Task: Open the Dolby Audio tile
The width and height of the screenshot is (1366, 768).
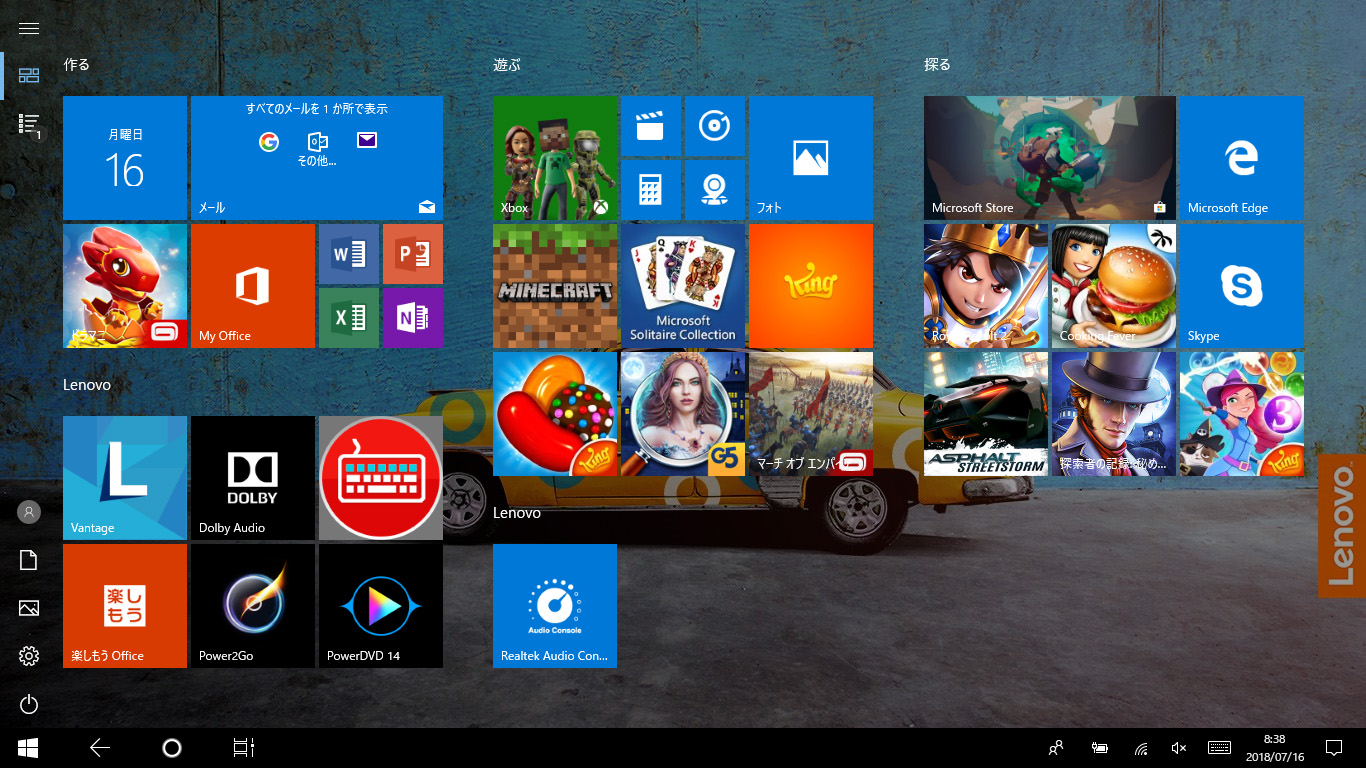Action: (x=253, y=478)
